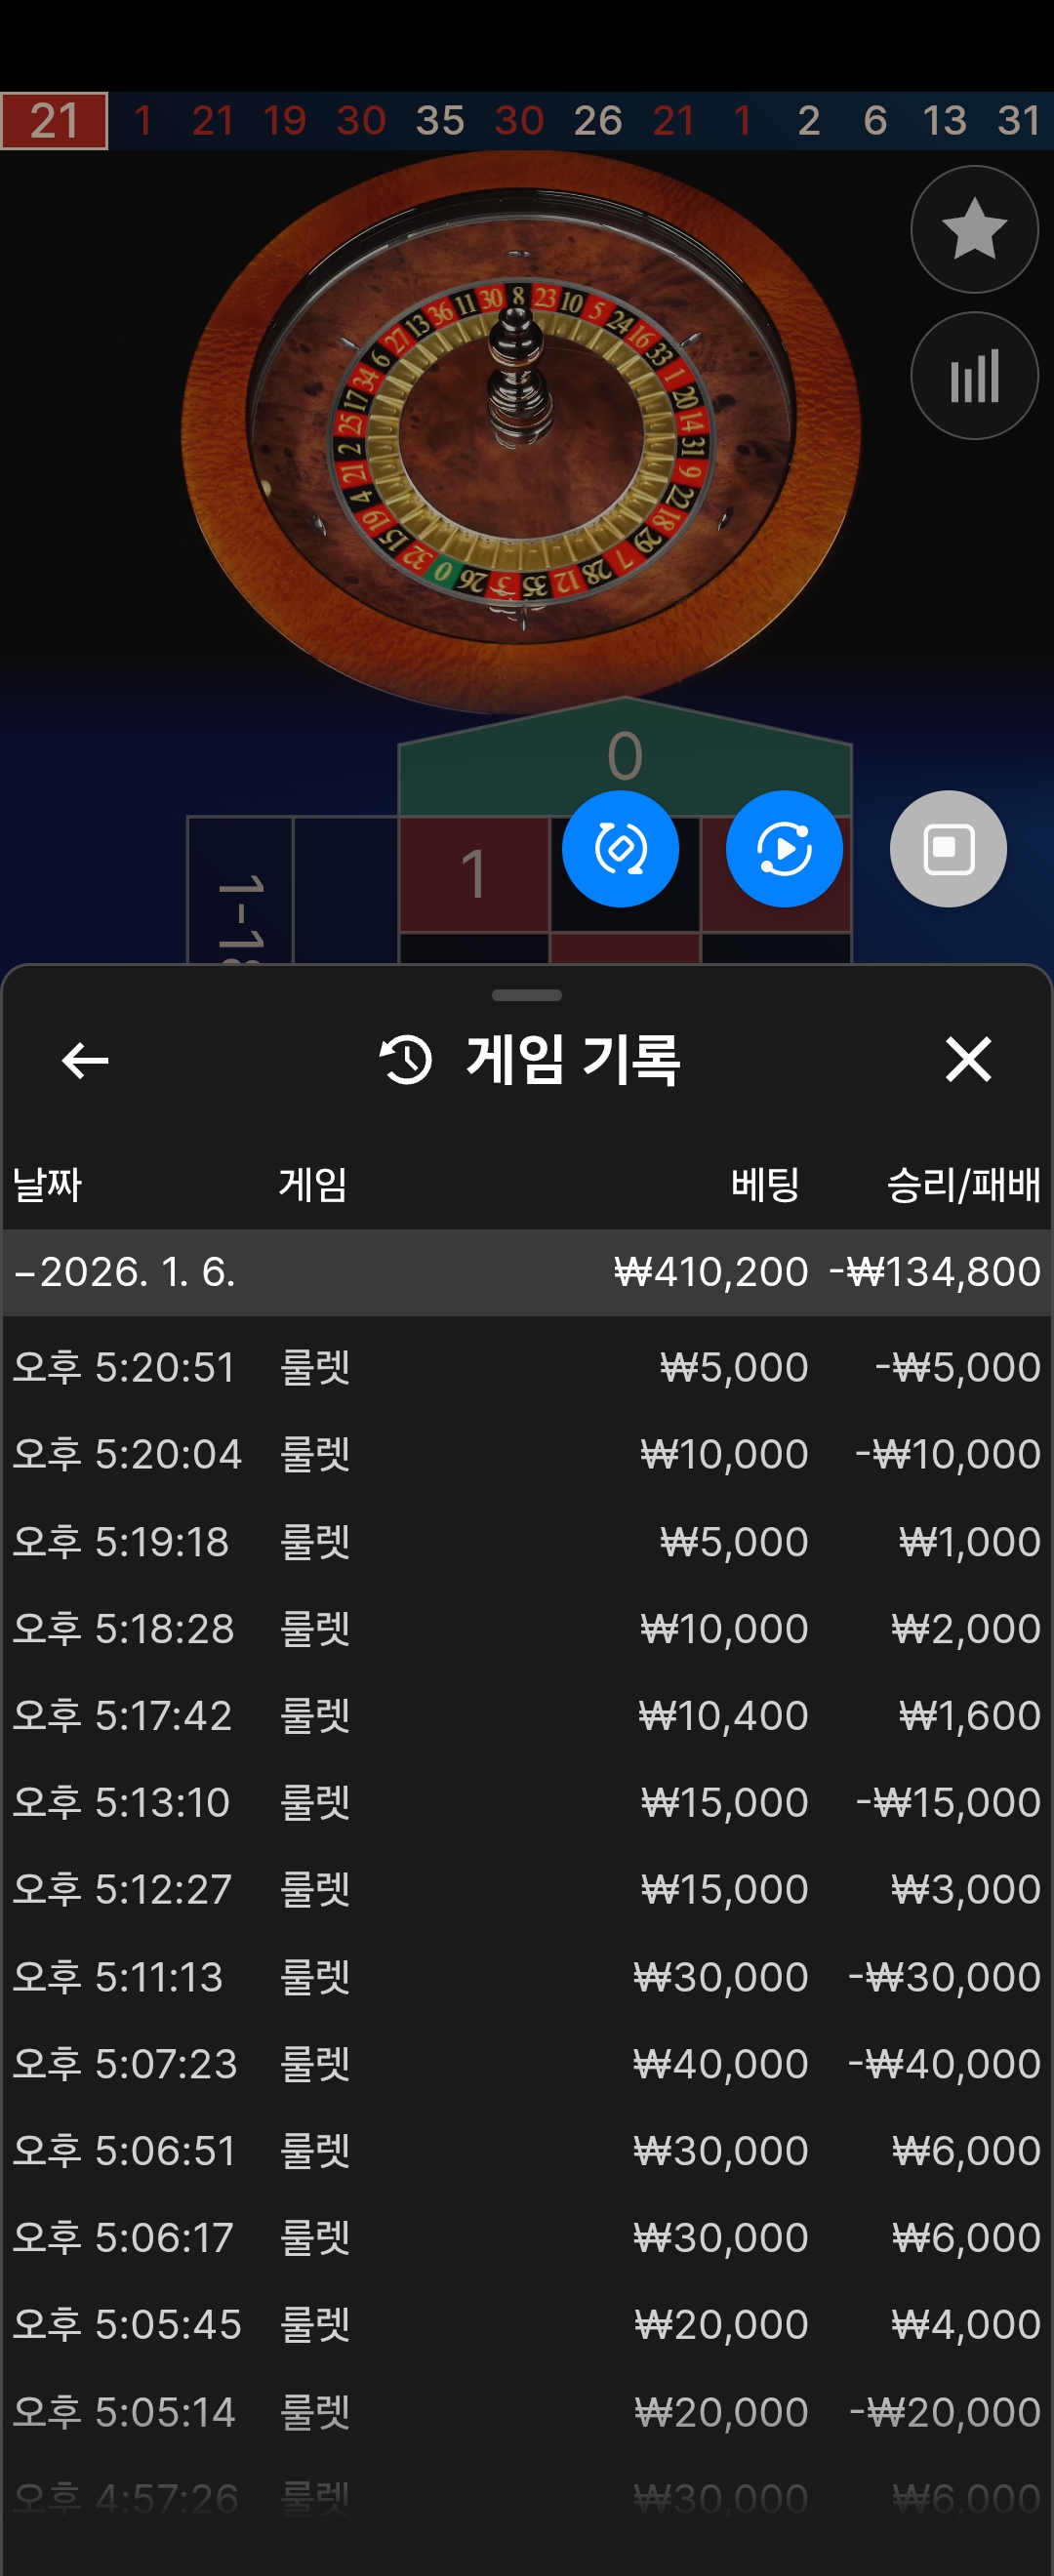Viewport: 1054px width, 2576px height.
Task: Go back using the left arrow
Action: point(85,1060)
